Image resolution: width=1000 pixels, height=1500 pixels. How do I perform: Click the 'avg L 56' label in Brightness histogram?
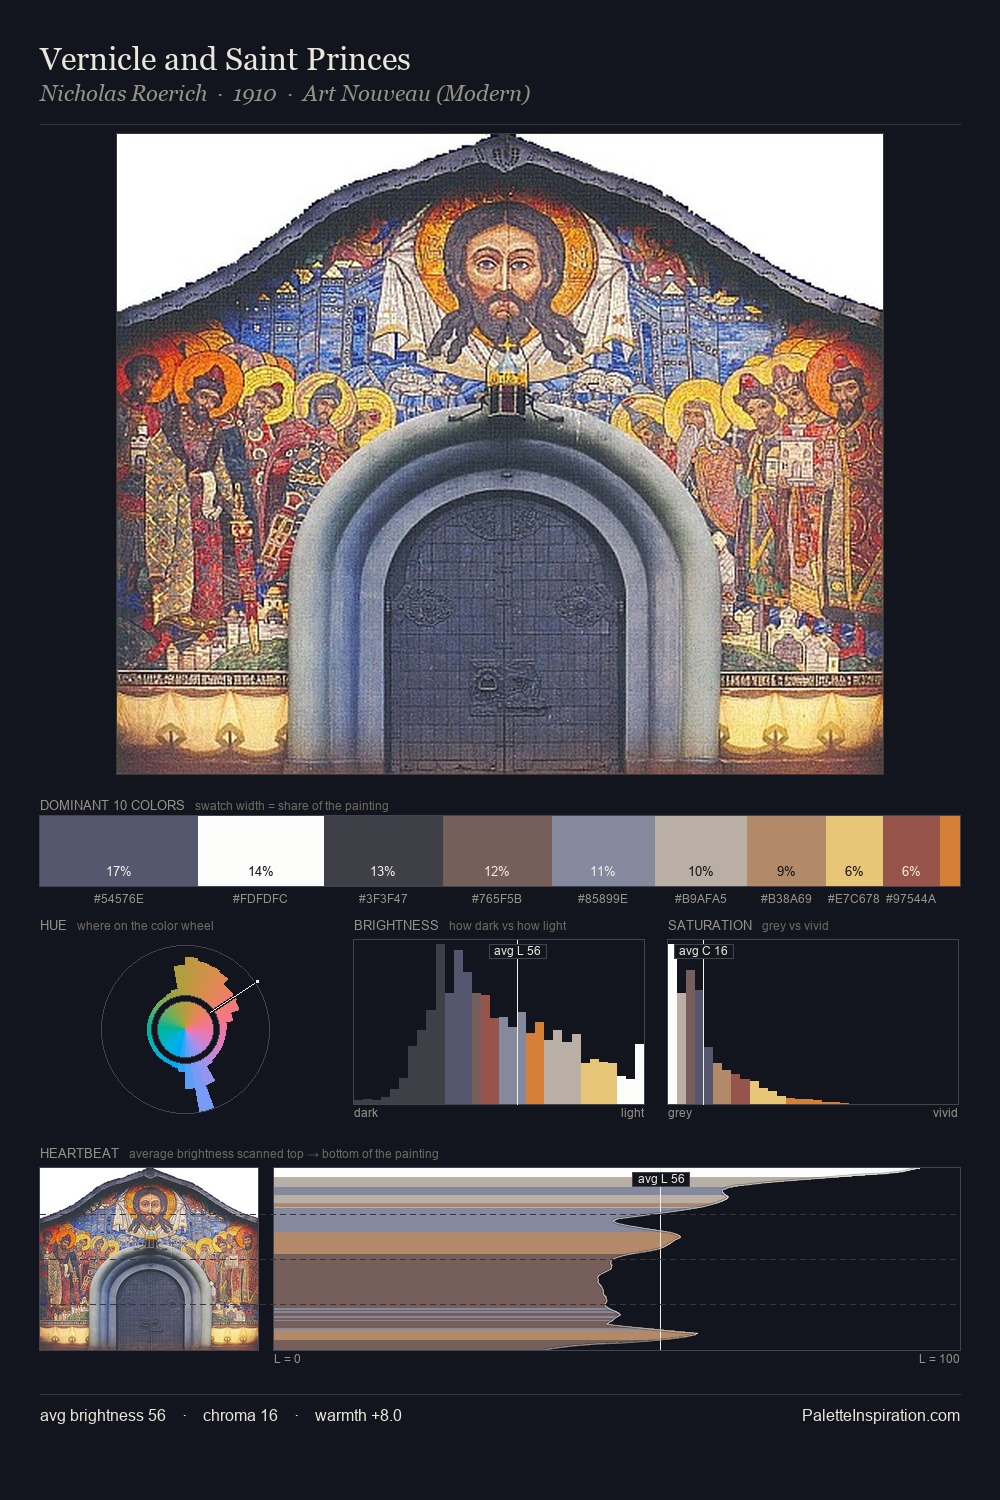(517, 951)
